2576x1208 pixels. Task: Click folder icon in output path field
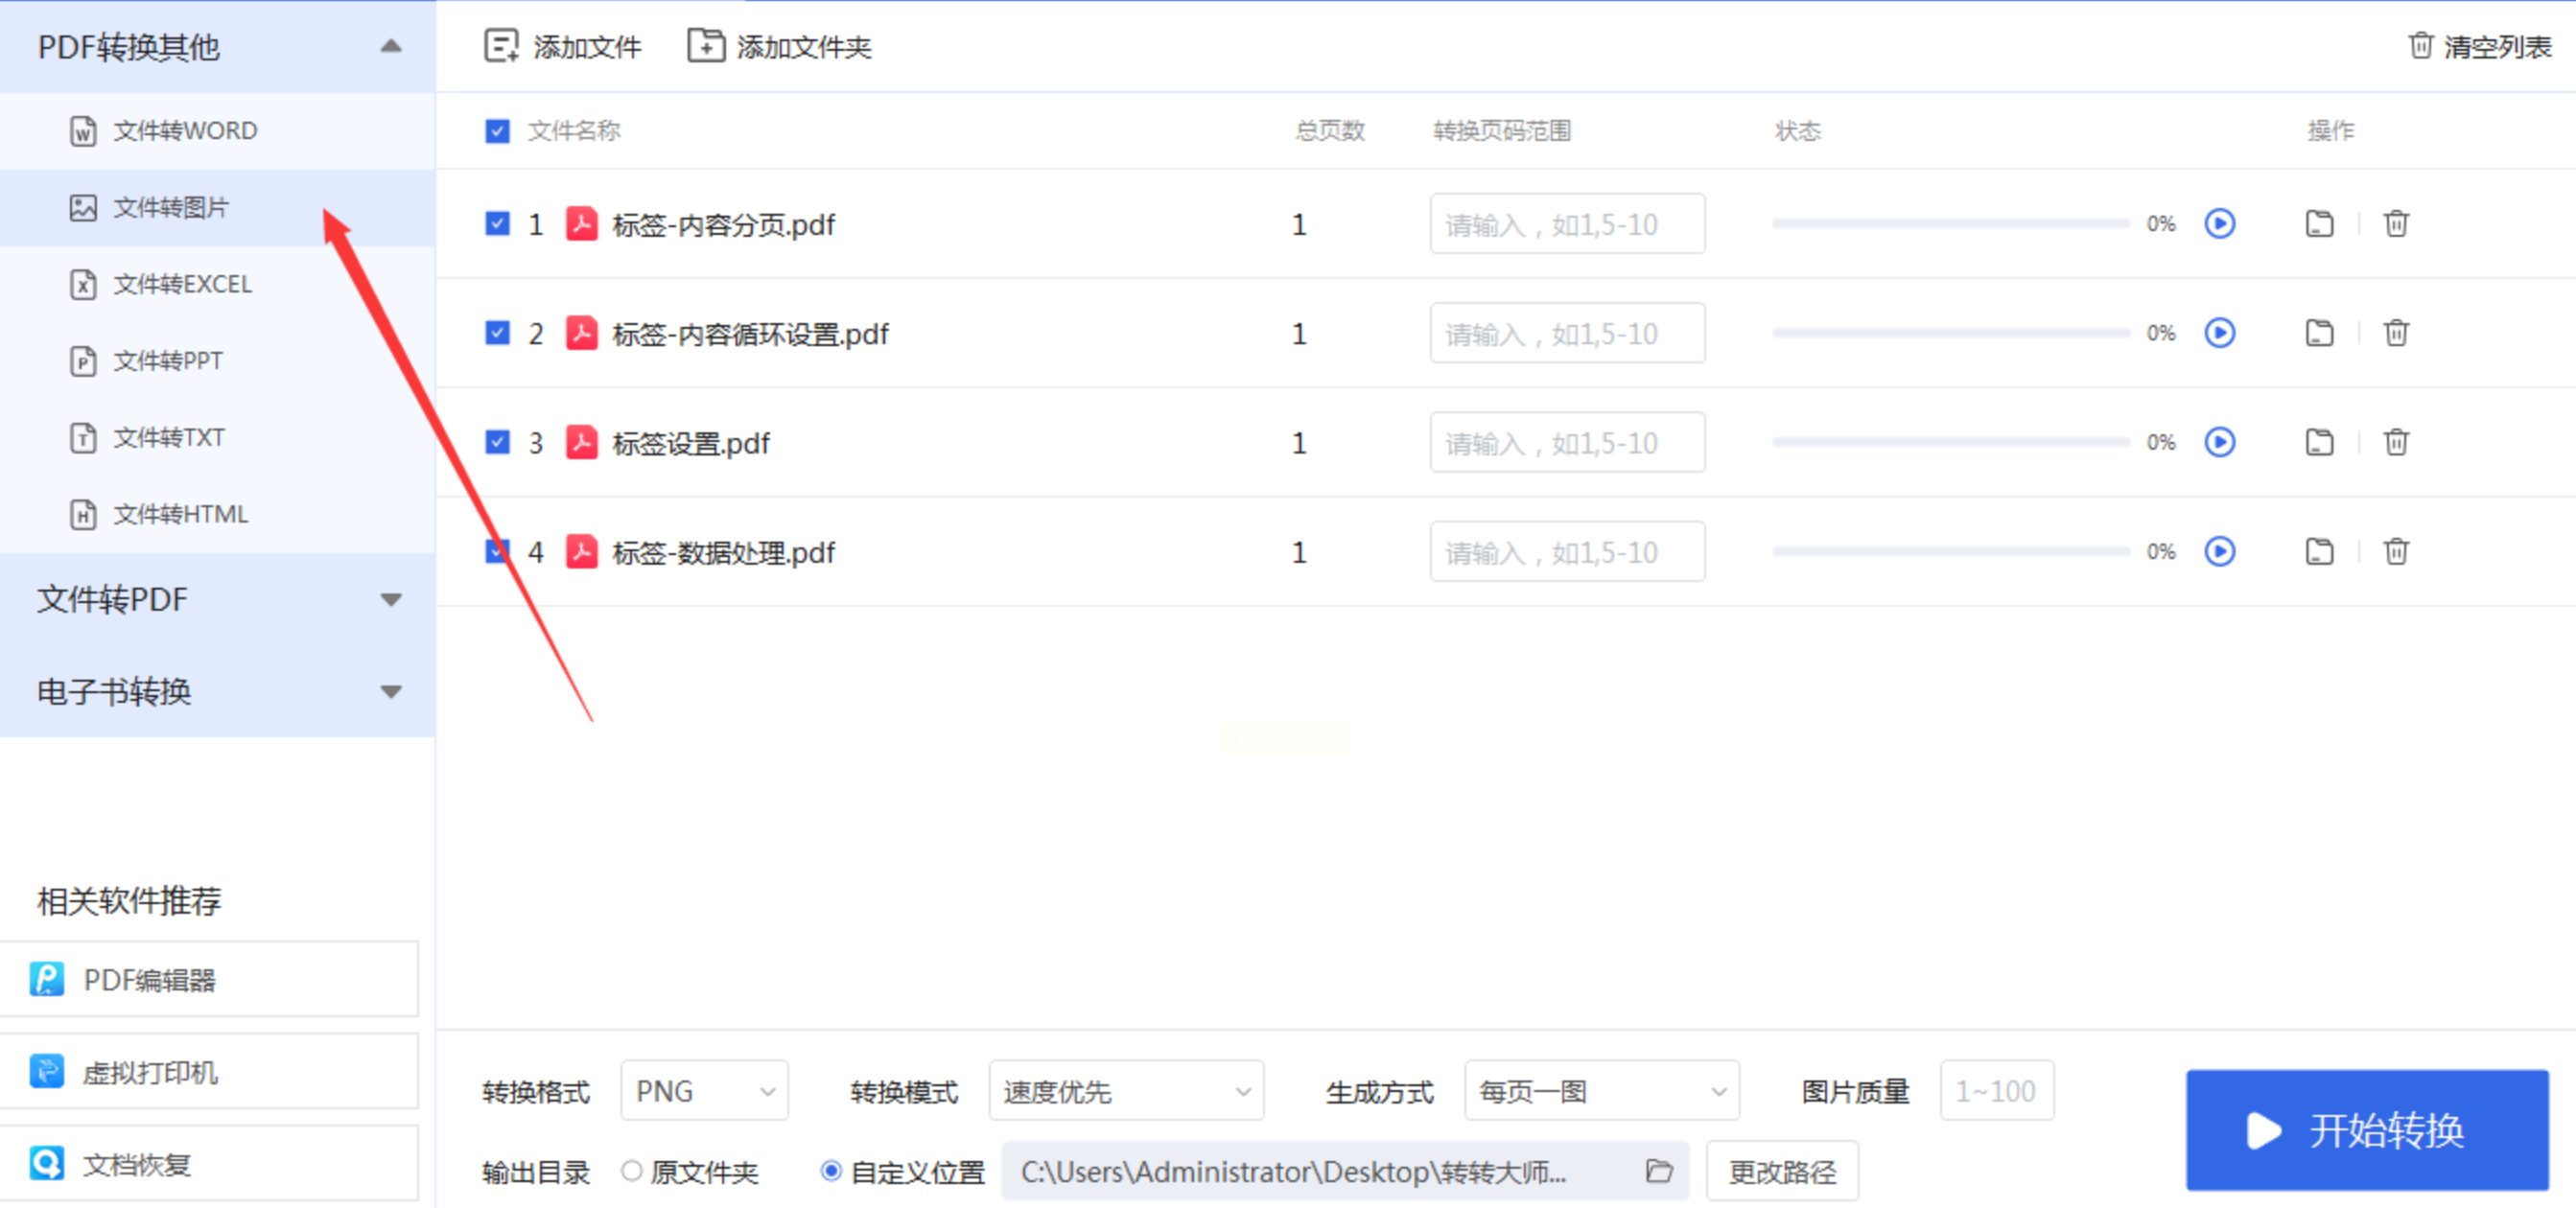[1659, 1171]
